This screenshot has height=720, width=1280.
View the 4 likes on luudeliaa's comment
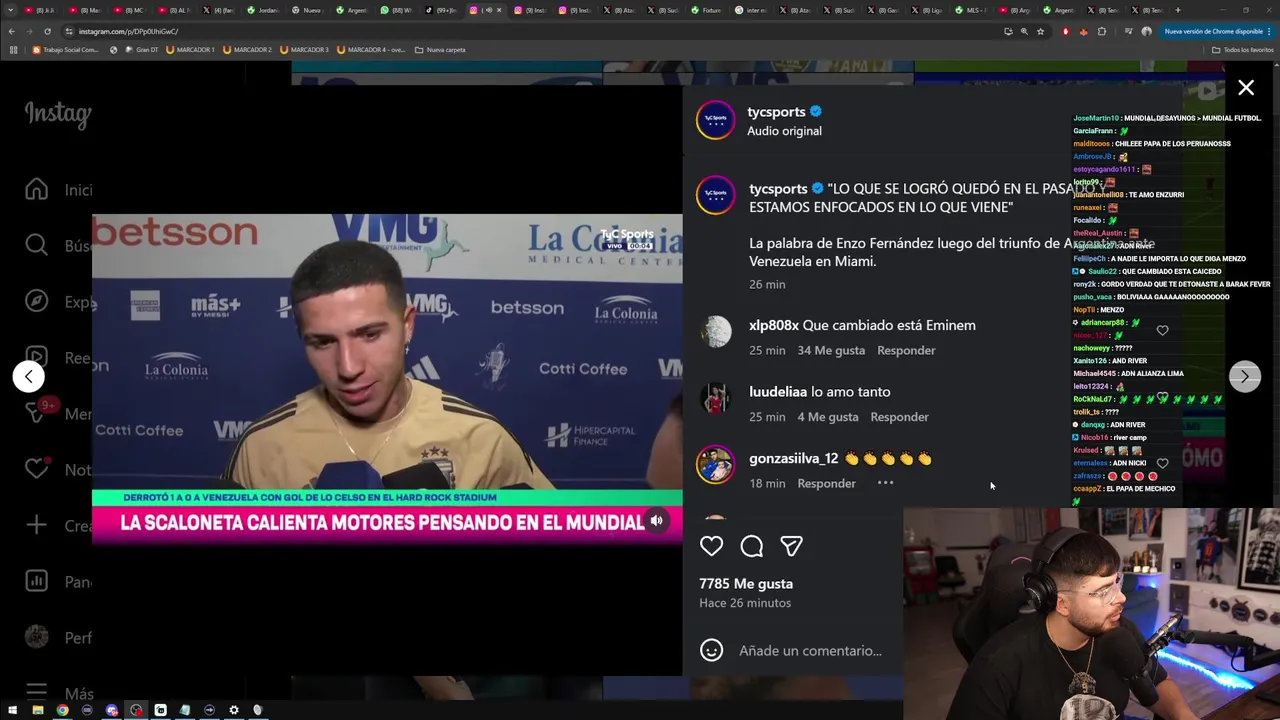pyautogui.click(x=828, y=417)
